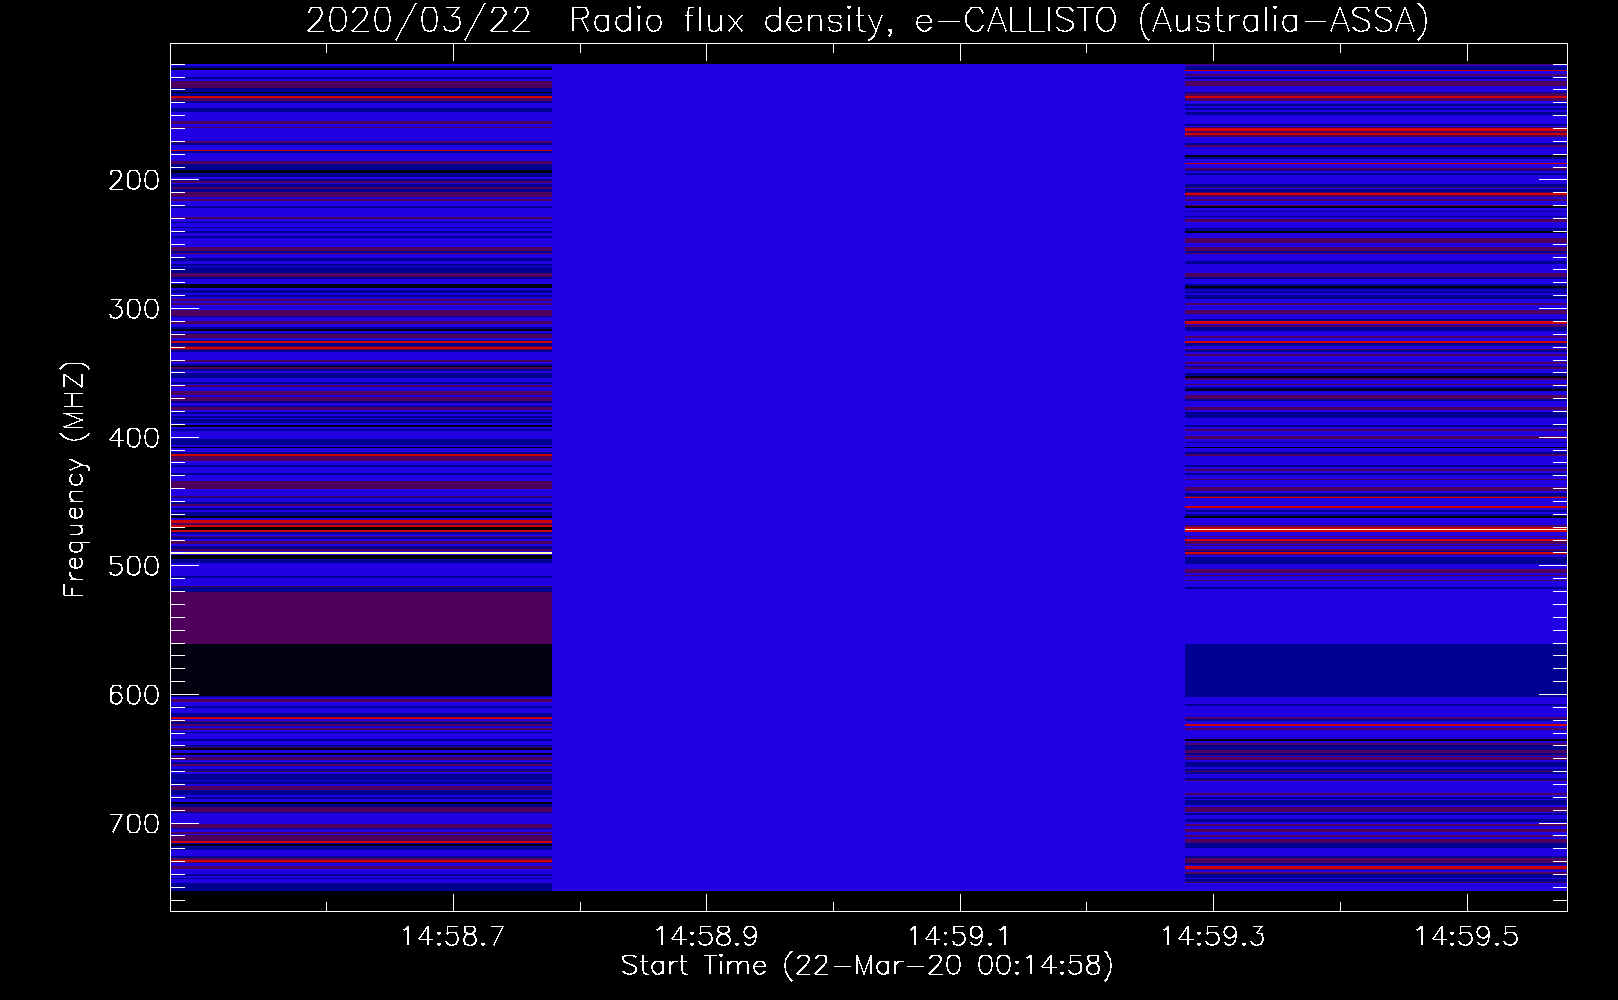Image resolution: width=1618 pixels, height=1000 pixels.
Task: Click the black band near 580 MHz on left
Action: [x=361, y=670]
